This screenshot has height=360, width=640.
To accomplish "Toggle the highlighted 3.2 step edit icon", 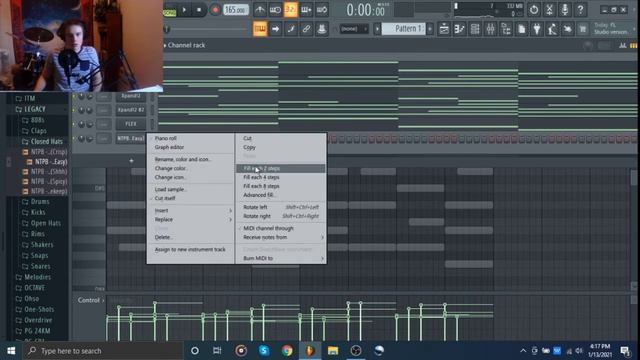I will coord(291,9).
